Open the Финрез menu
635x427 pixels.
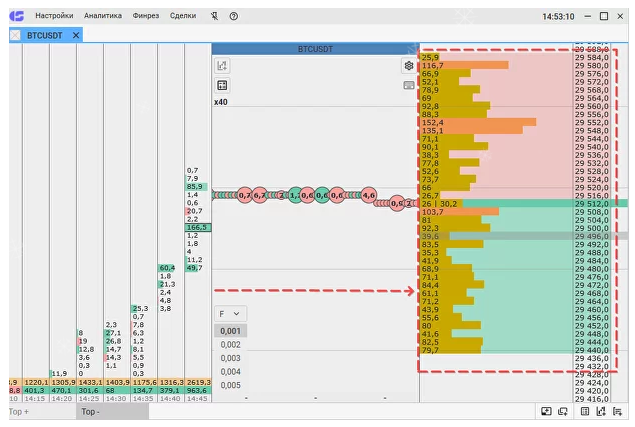coord(146,16)
